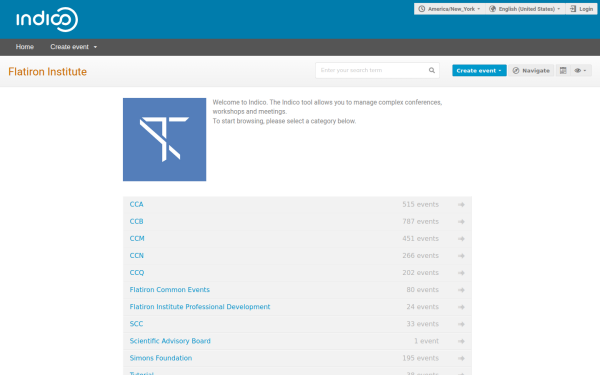
Task: Click the Navigate button
Action: 531,70
